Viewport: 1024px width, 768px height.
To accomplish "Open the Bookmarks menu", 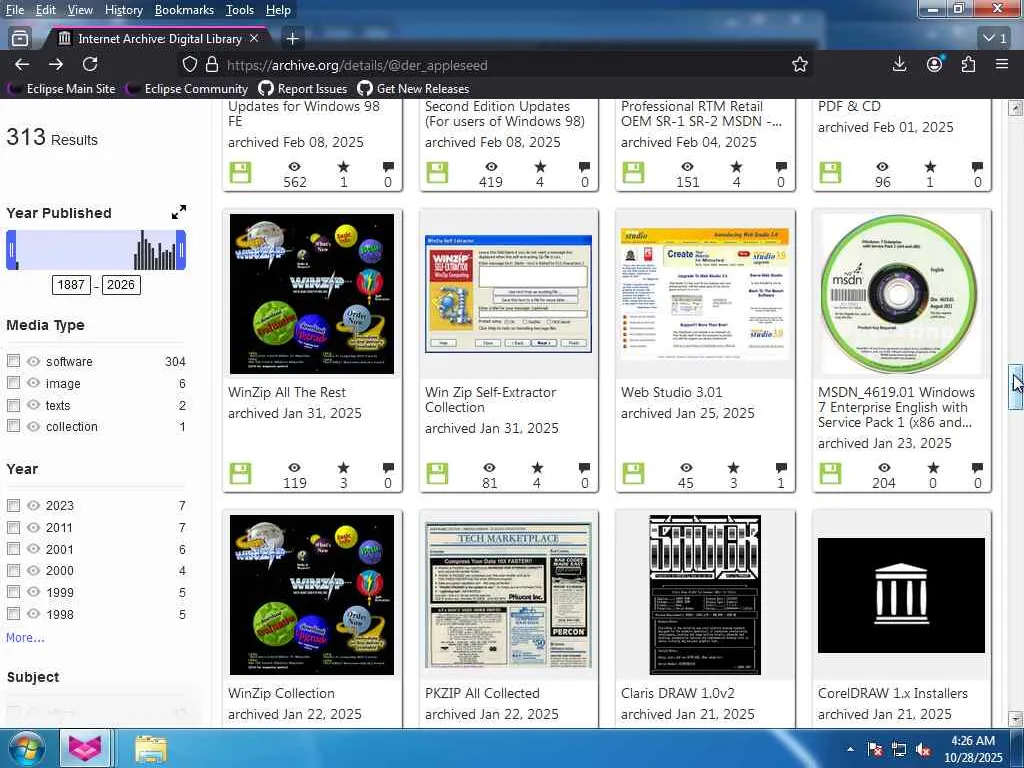I will pos(184,10).
